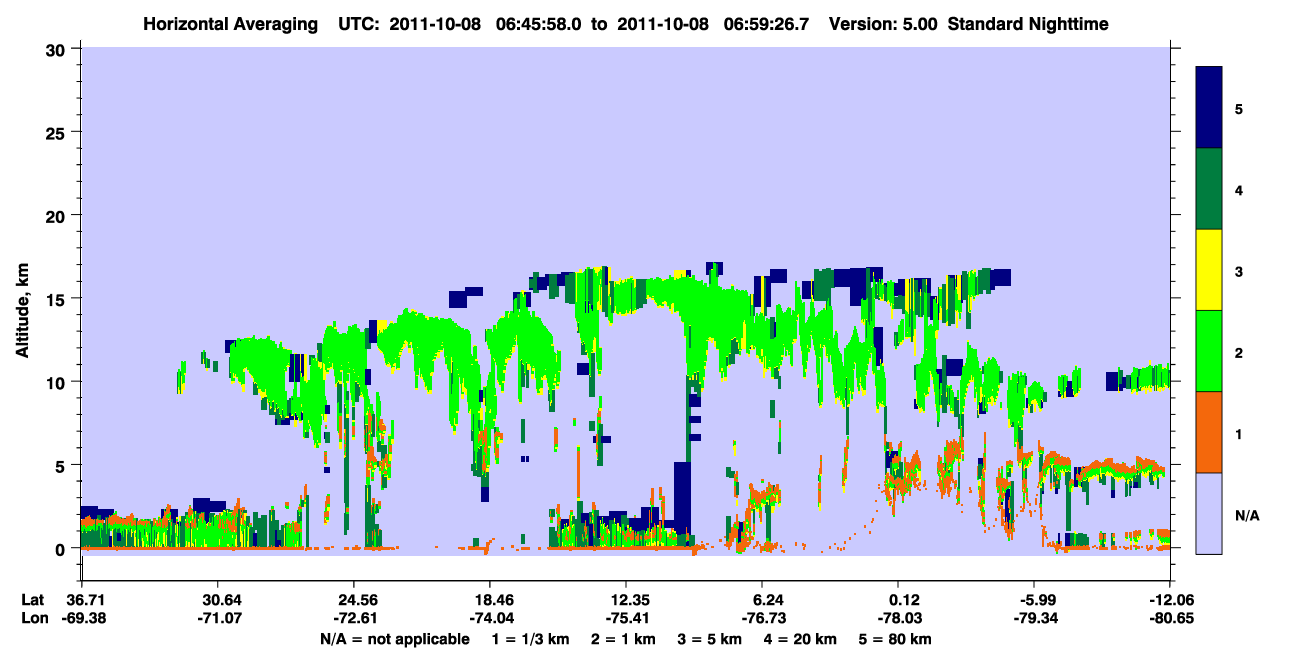Click the 'N/A = not applicable' legend text

395,639
